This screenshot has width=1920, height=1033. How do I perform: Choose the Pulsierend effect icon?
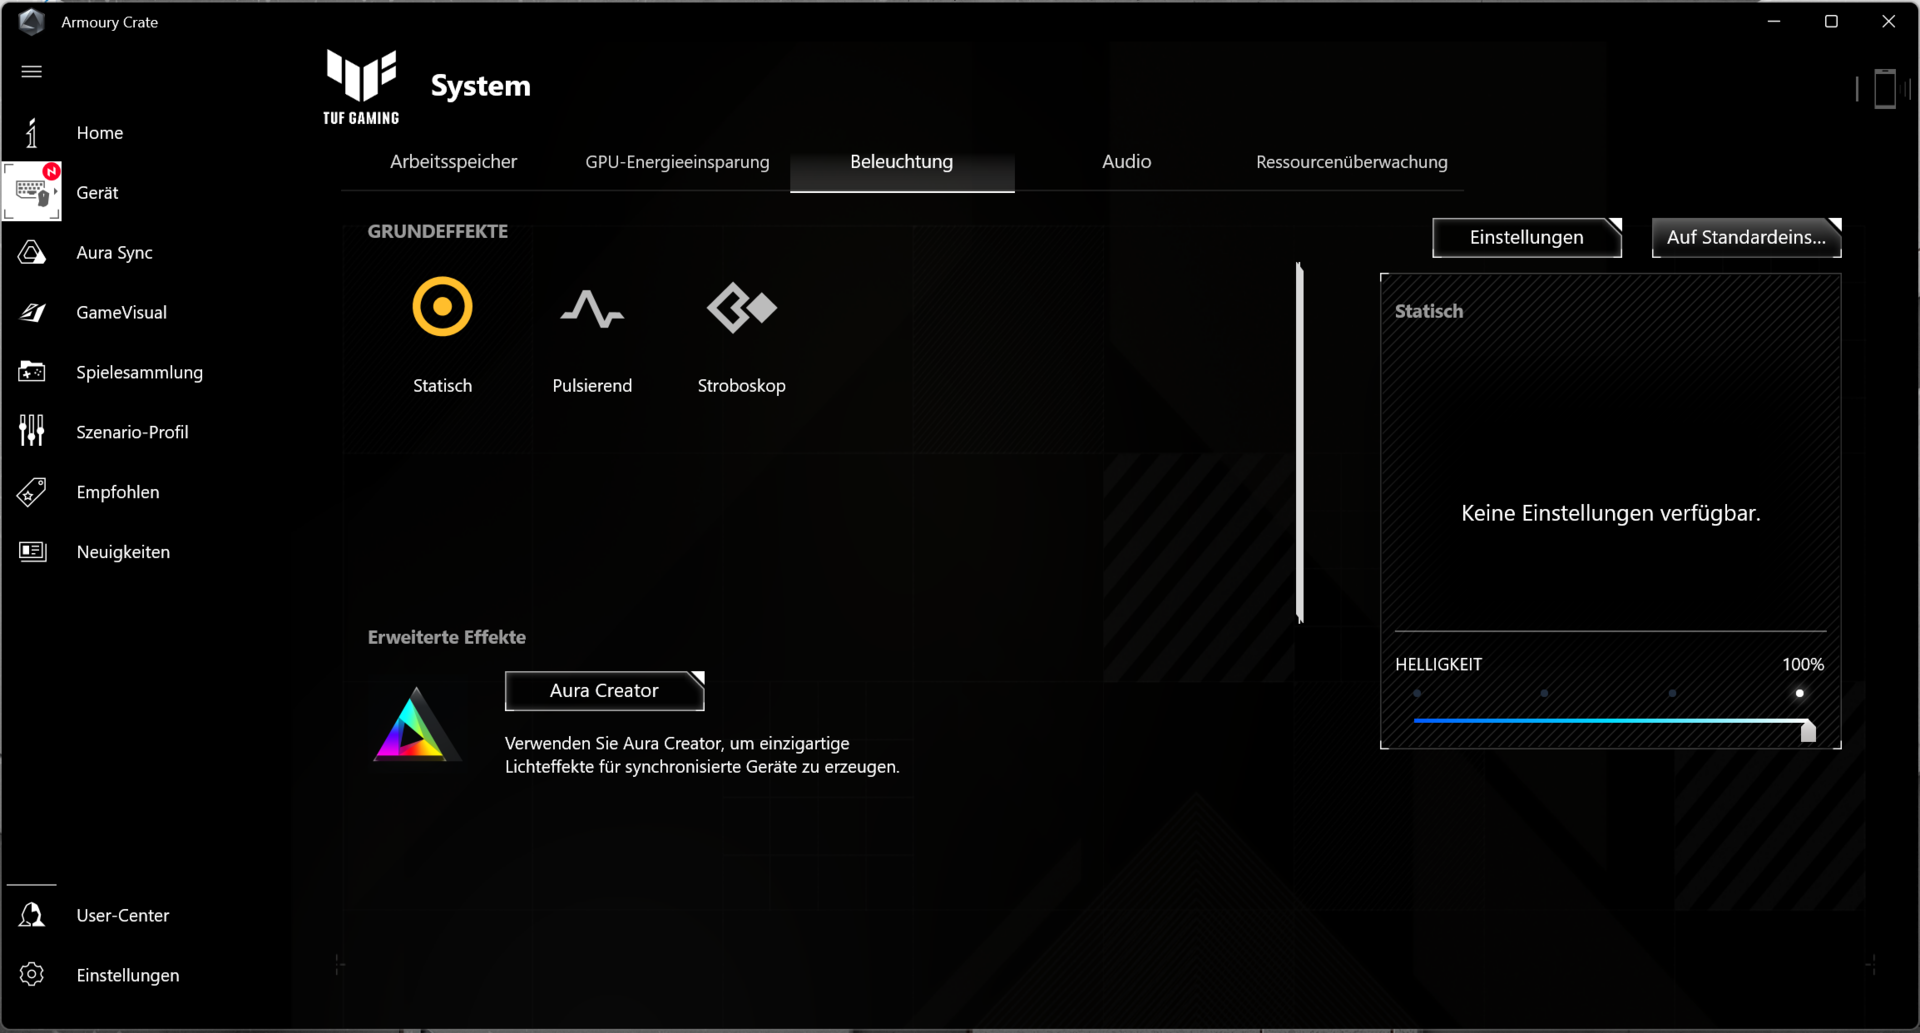pyautogui.click(x=592, y=309)
